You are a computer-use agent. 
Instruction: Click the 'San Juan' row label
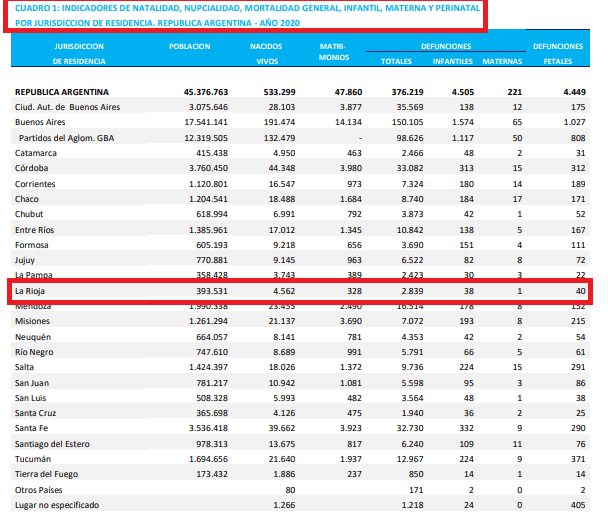tap(32, 383)
